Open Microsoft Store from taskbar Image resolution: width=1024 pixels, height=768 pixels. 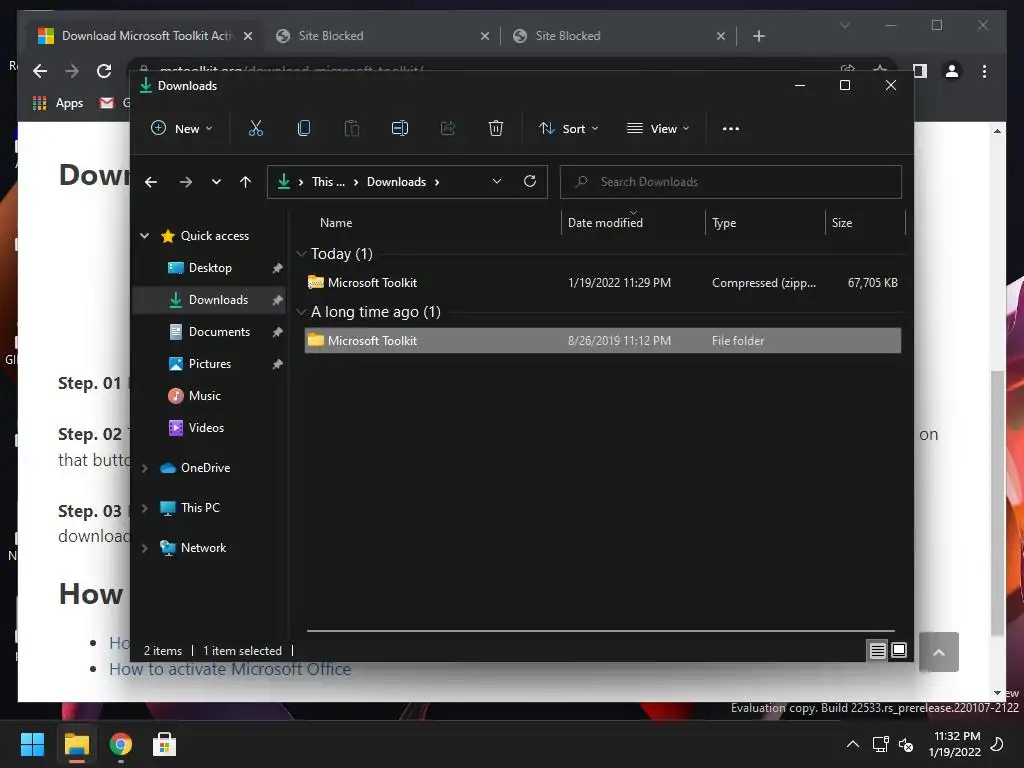pos(165,744)
